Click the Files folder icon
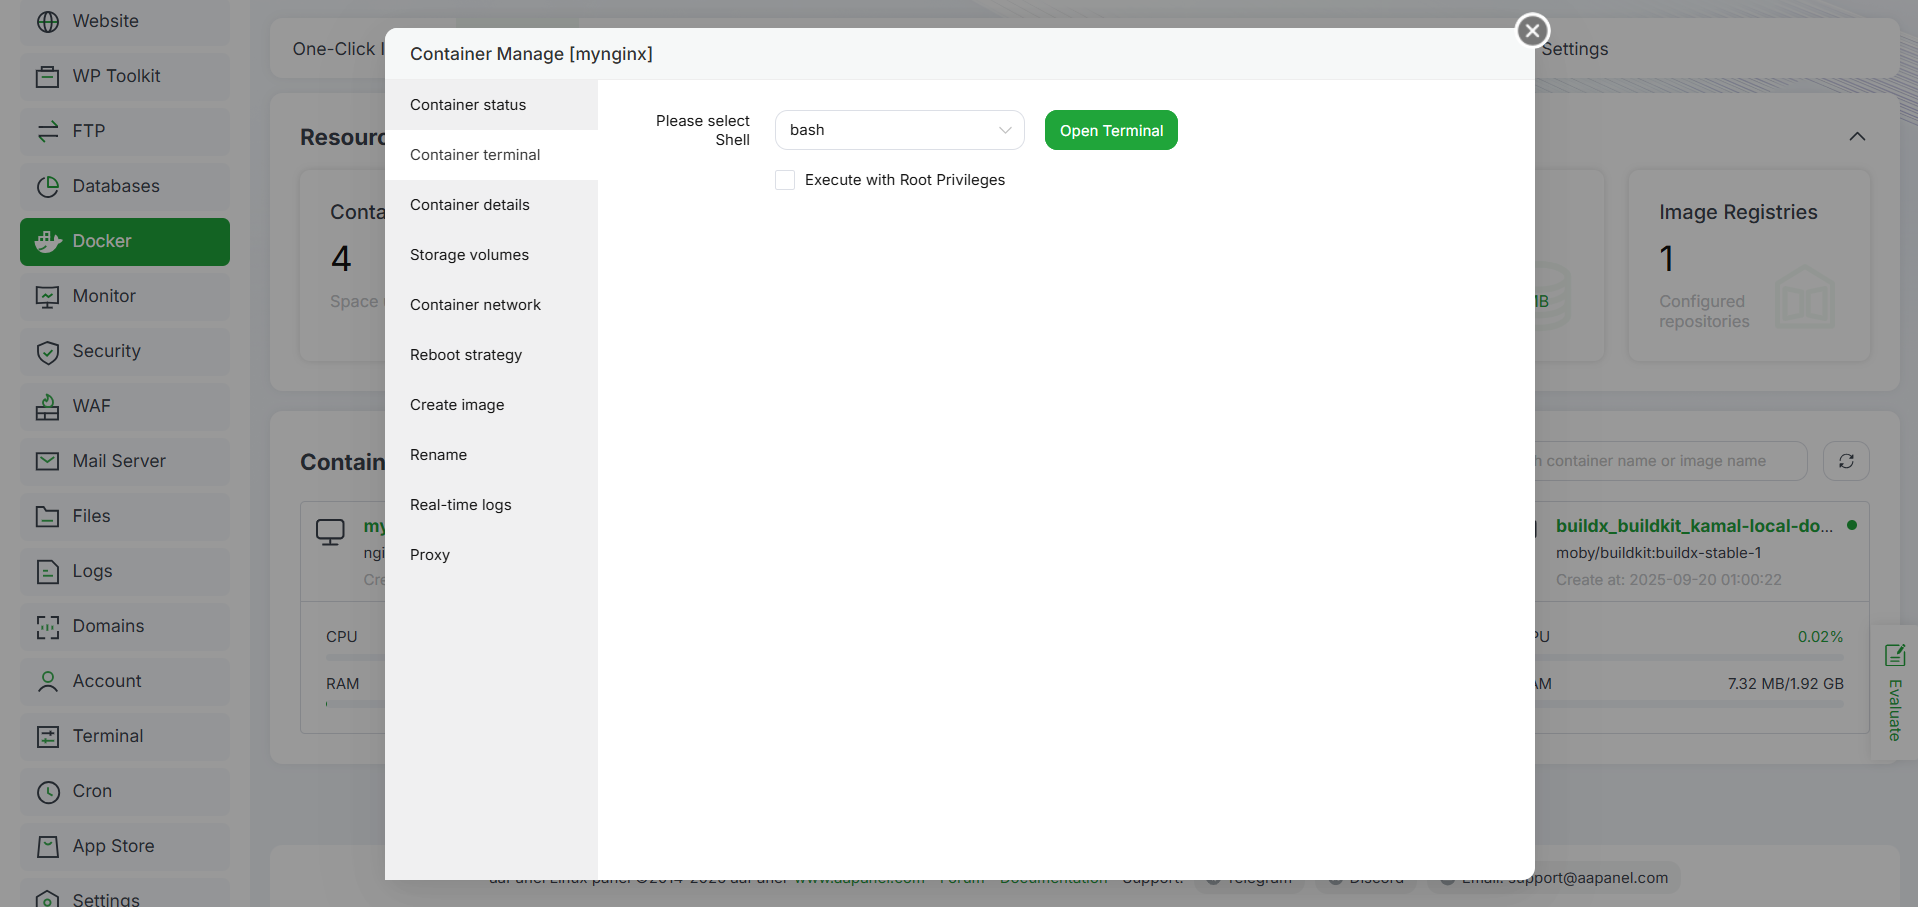This screenshot has height=907, width=1918. point(47,516)
